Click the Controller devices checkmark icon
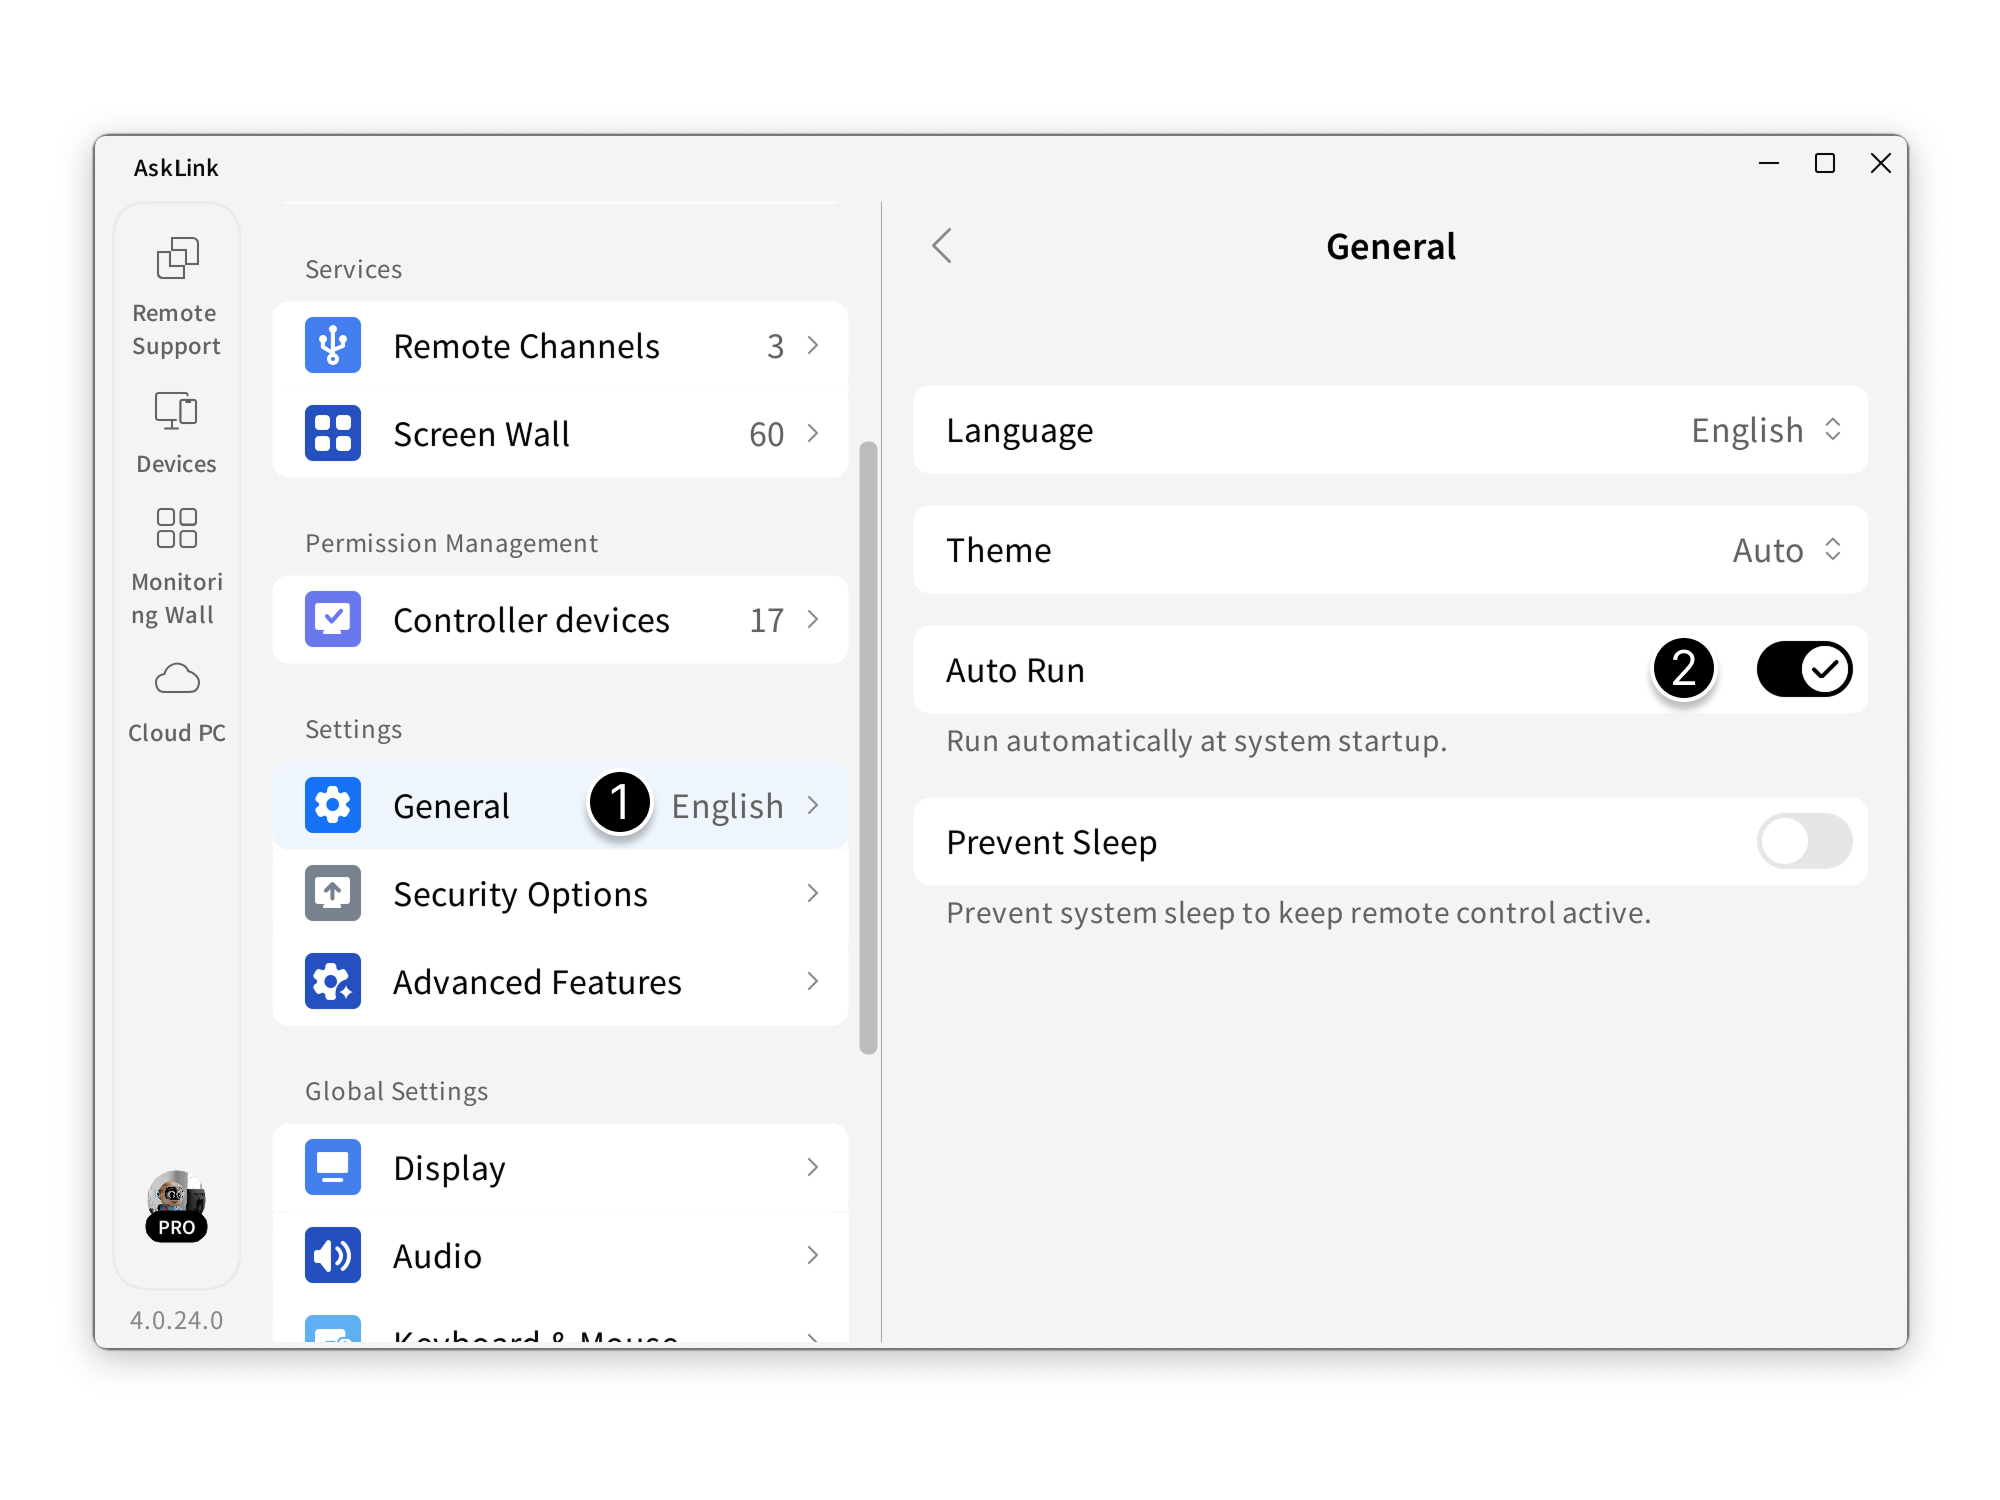Image resolution: width=2000 pixels, height=1500 pixels. tap(333, 620)
